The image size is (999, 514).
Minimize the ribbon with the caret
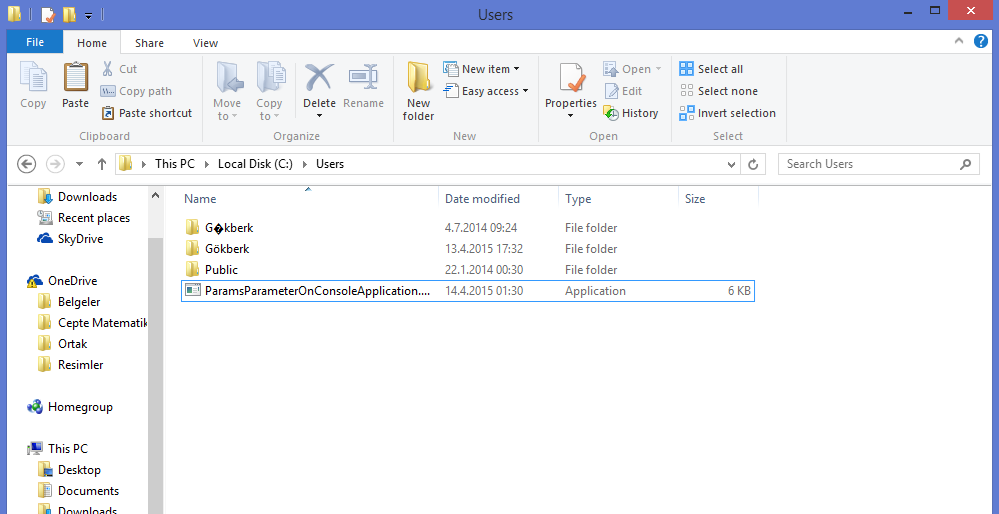point(959,41)
